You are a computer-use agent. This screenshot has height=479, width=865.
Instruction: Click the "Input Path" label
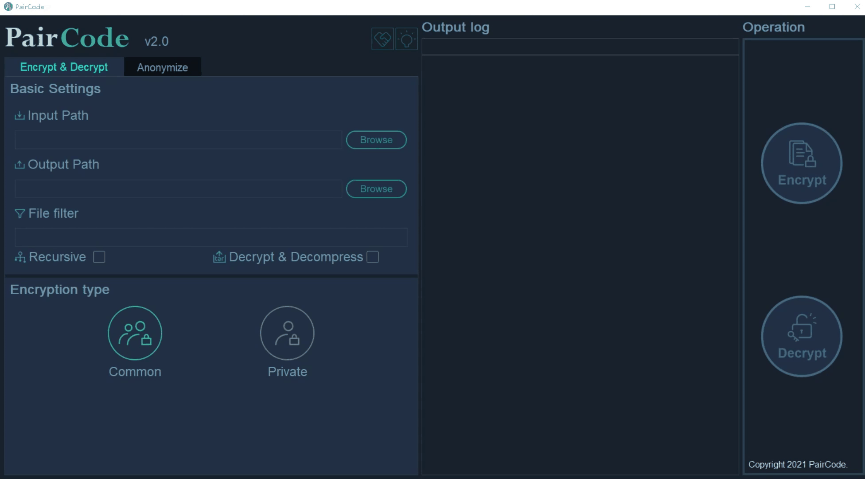point(58,115)
